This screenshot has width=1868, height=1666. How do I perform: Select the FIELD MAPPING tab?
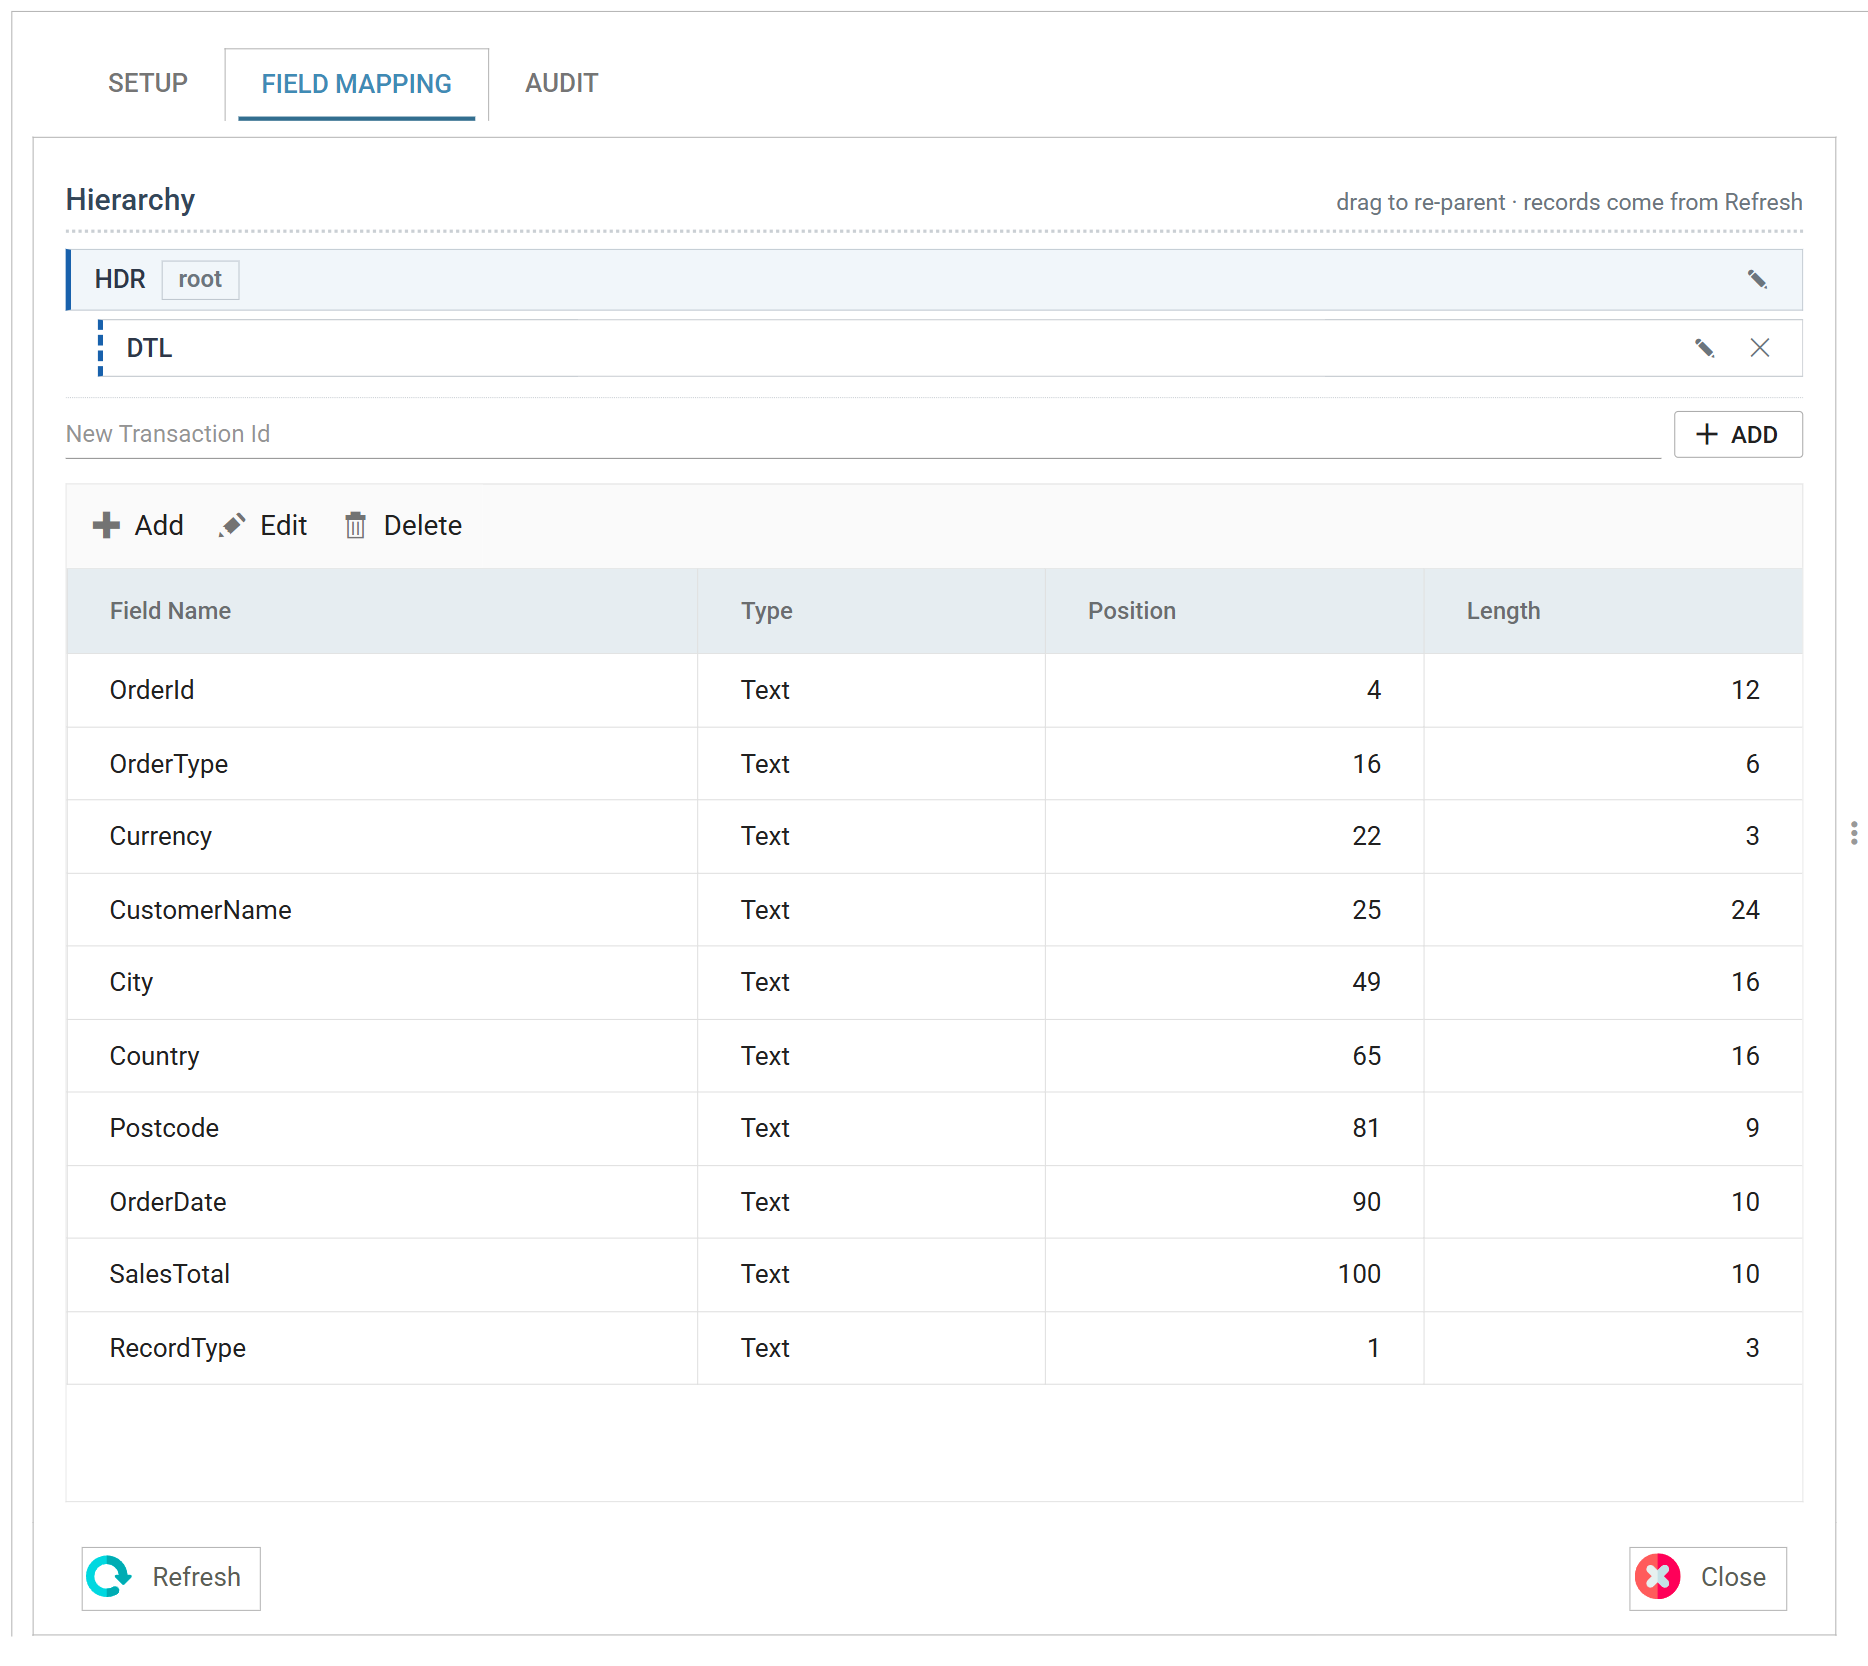(356, 84)
